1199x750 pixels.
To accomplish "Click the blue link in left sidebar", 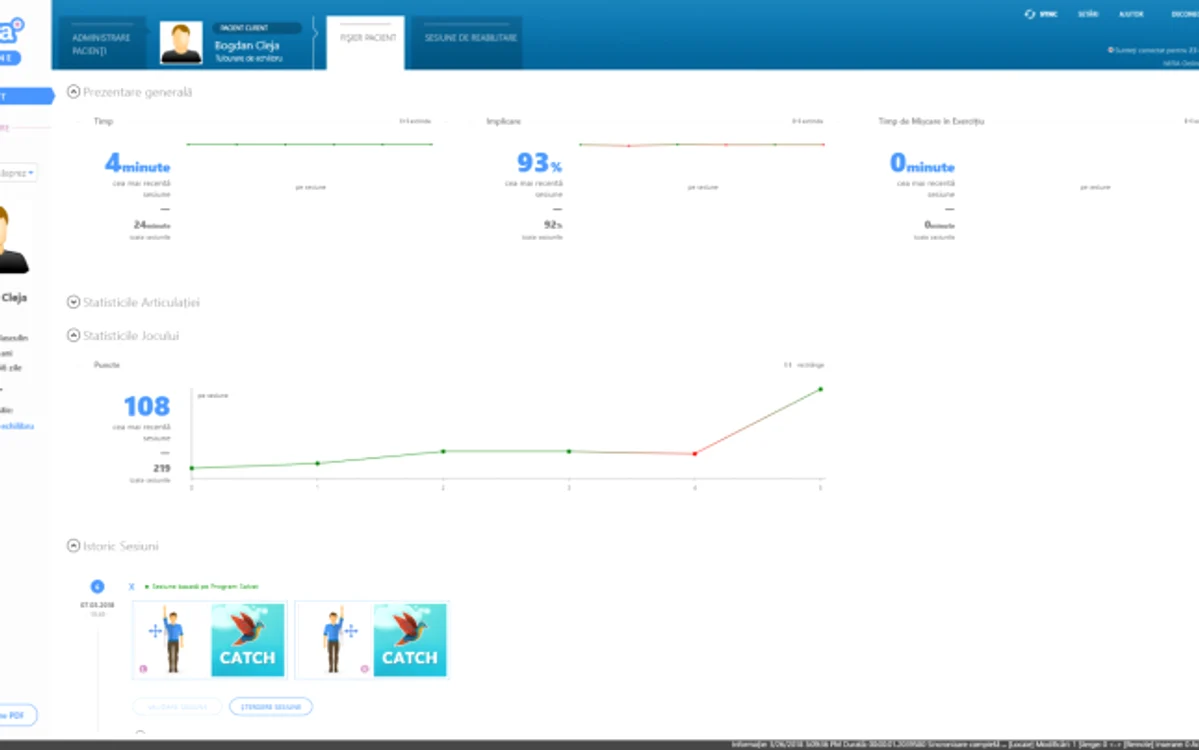I will point(17,426).
